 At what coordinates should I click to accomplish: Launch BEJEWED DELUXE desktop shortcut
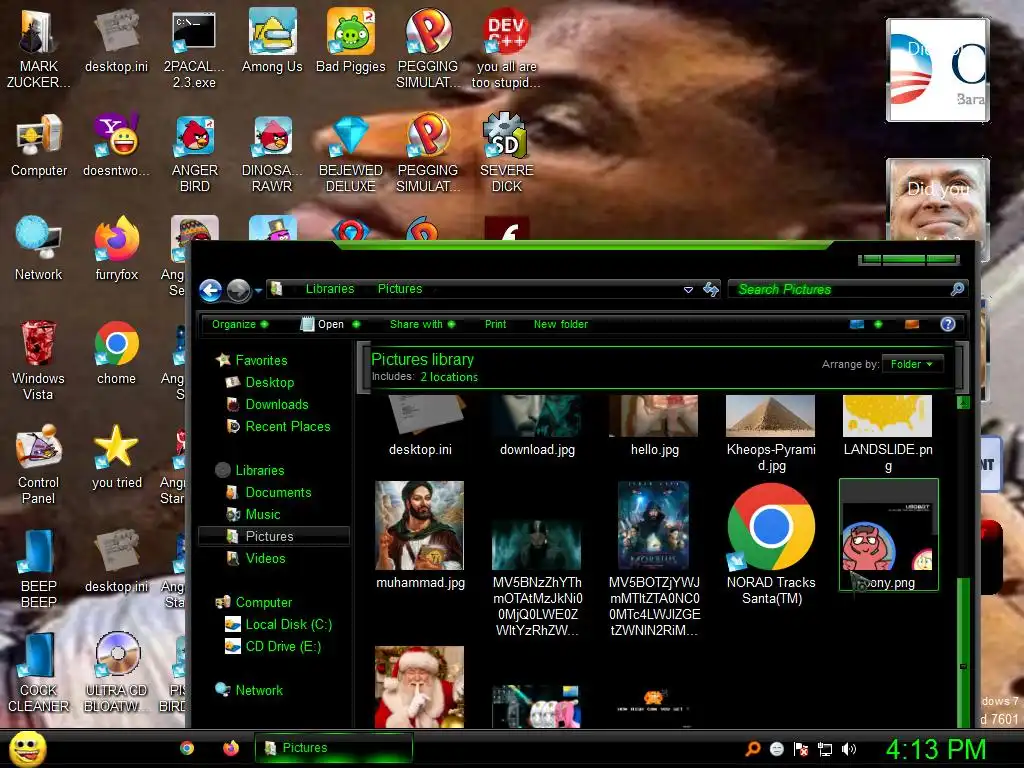351,153
